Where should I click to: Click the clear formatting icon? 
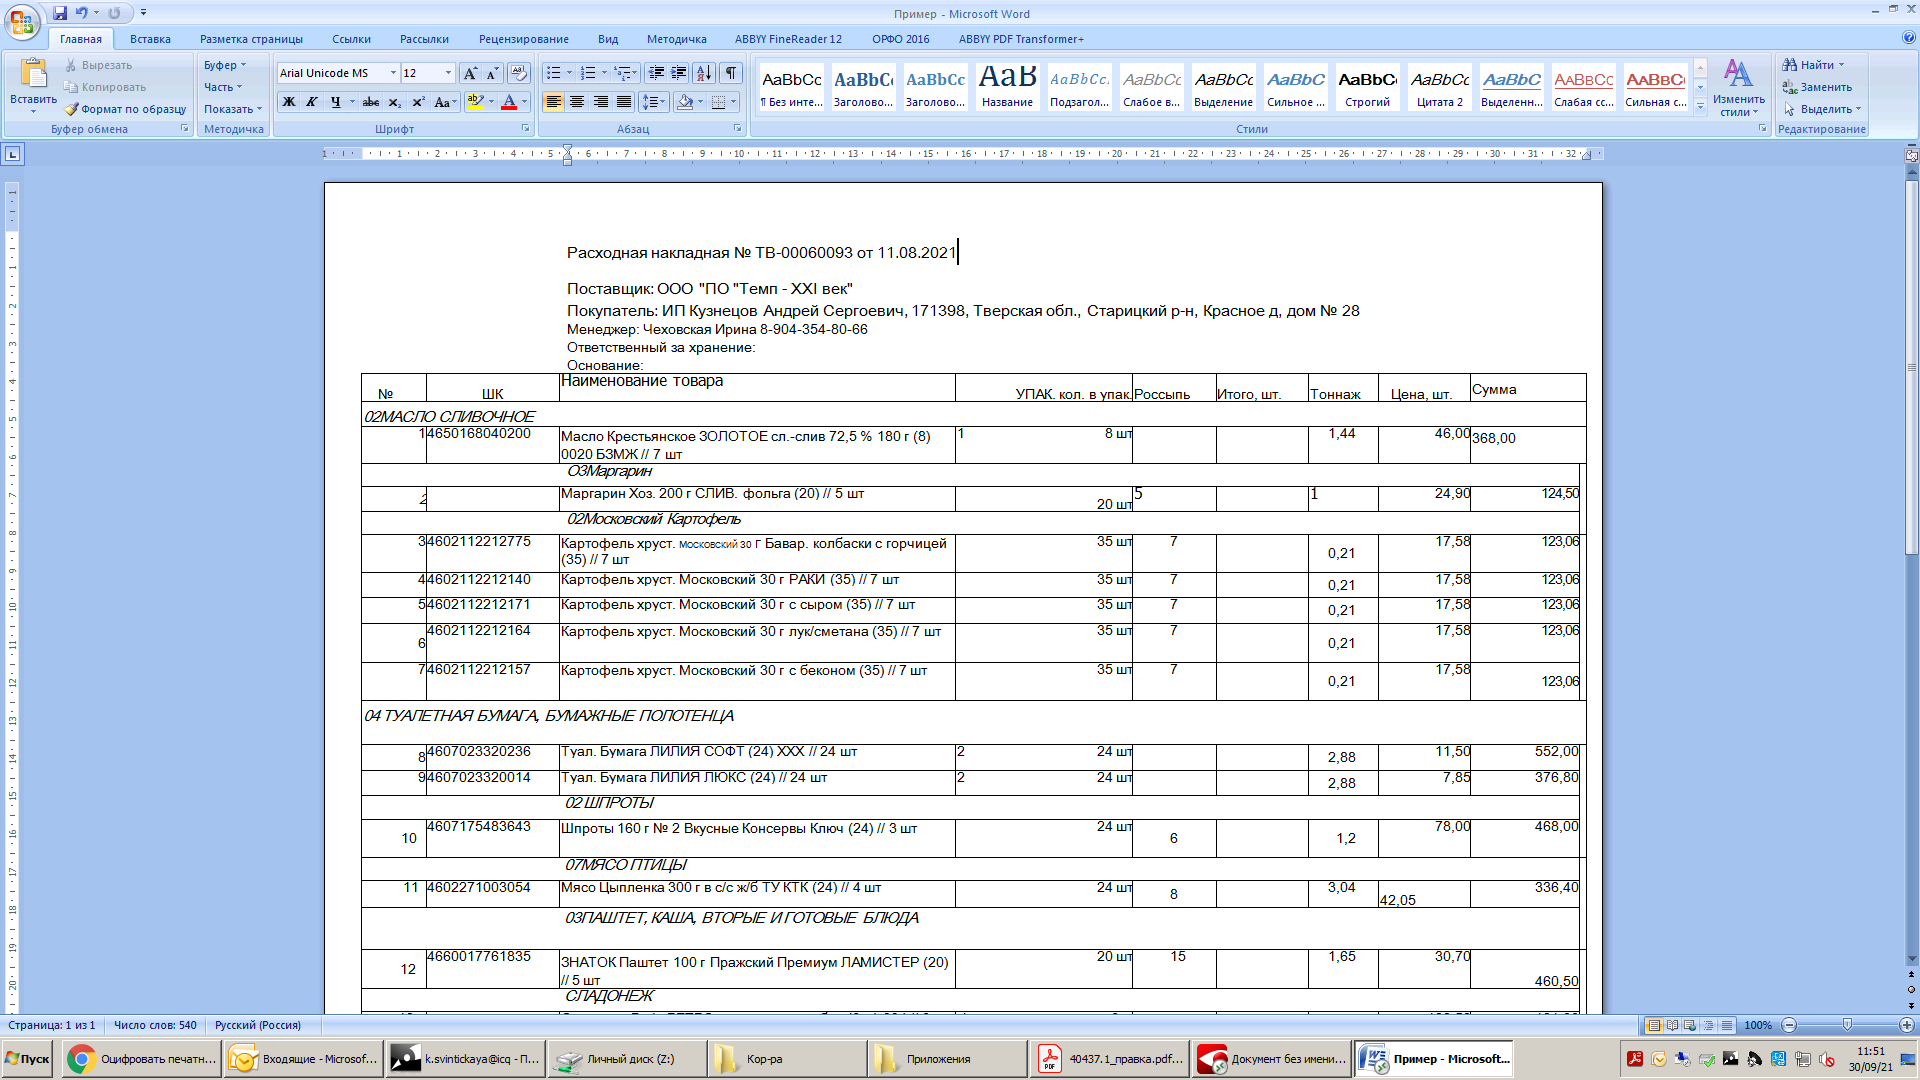pos(518,73)
